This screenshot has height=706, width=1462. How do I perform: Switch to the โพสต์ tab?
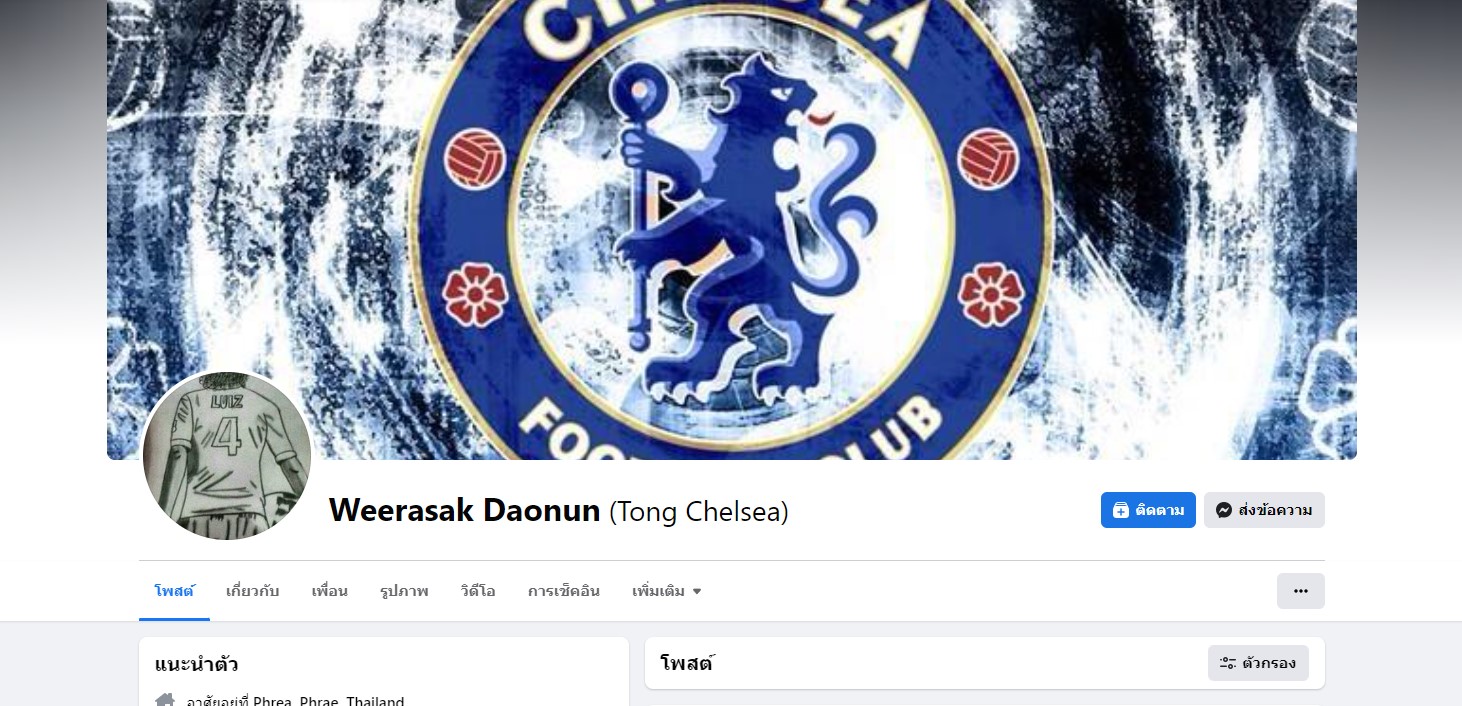174,591
